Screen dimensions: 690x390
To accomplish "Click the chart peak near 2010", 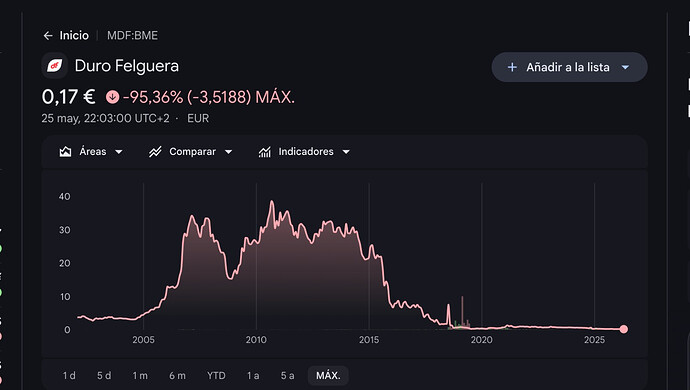I will point(272,202).
